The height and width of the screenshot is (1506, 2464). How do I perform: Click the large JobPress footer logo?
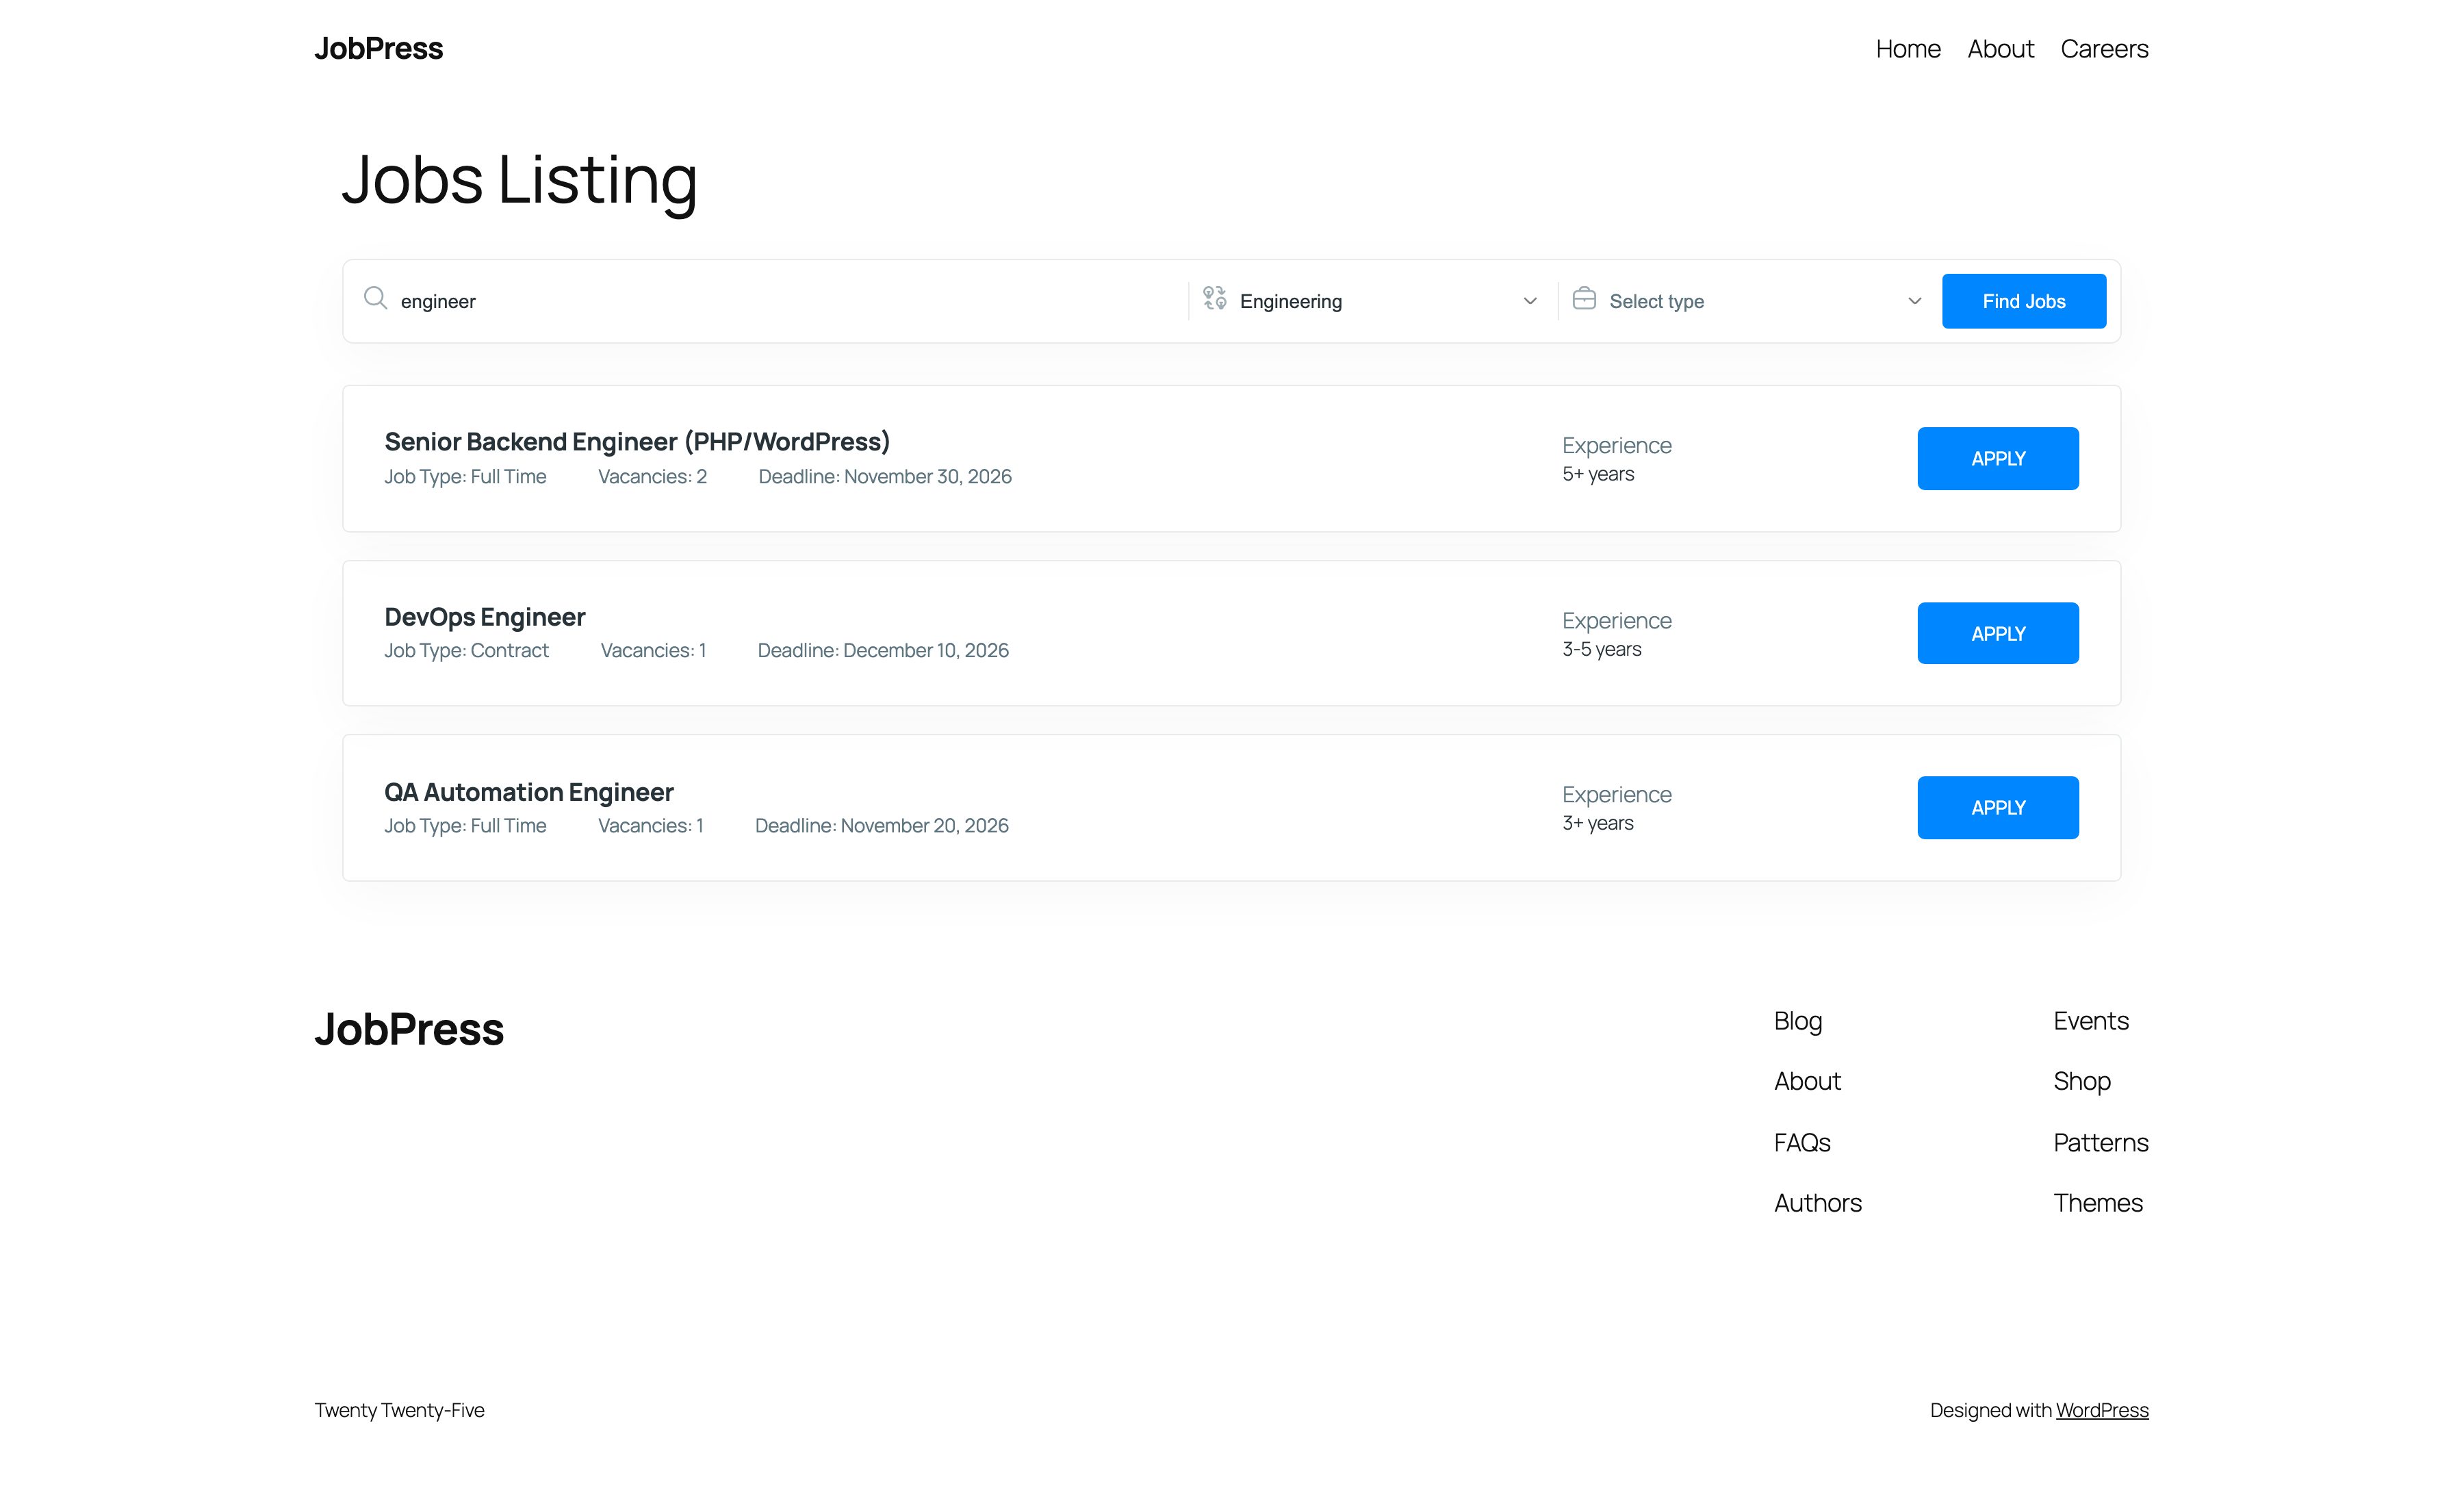[409, 1029]
